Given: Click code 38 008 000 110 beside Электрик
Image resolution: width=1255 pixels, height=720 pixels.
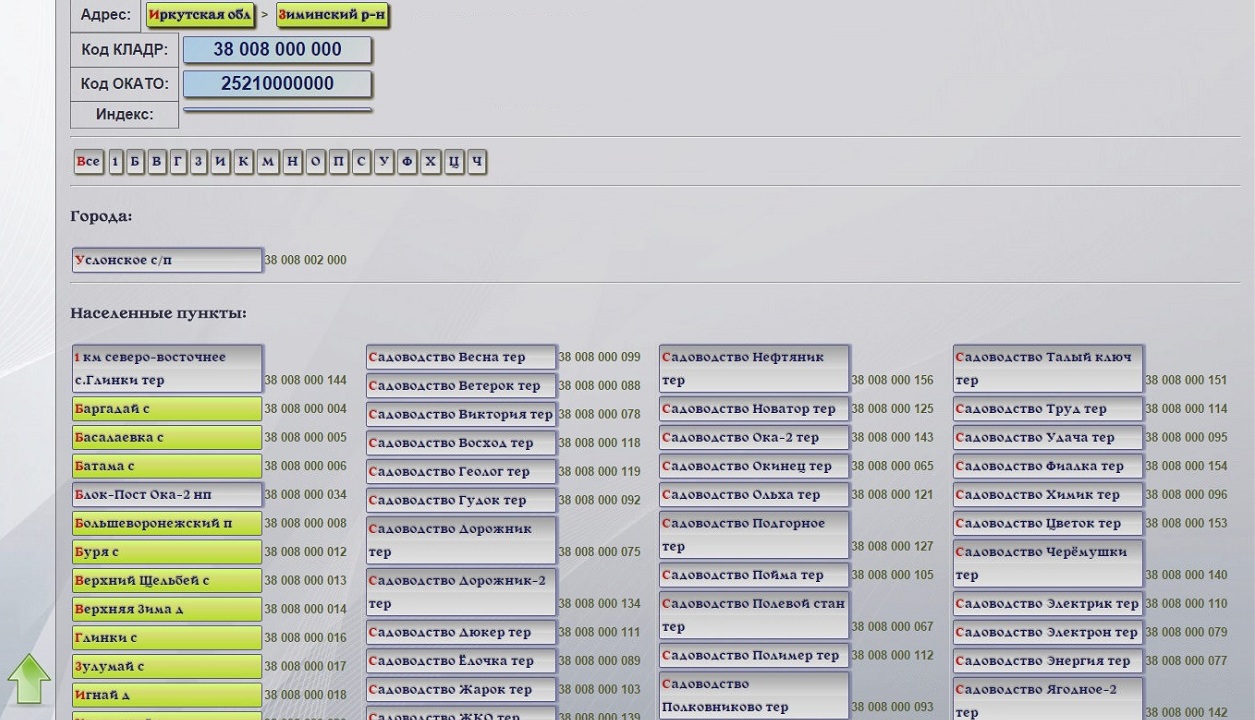Looking at the screenshot, I should 1186,604.
